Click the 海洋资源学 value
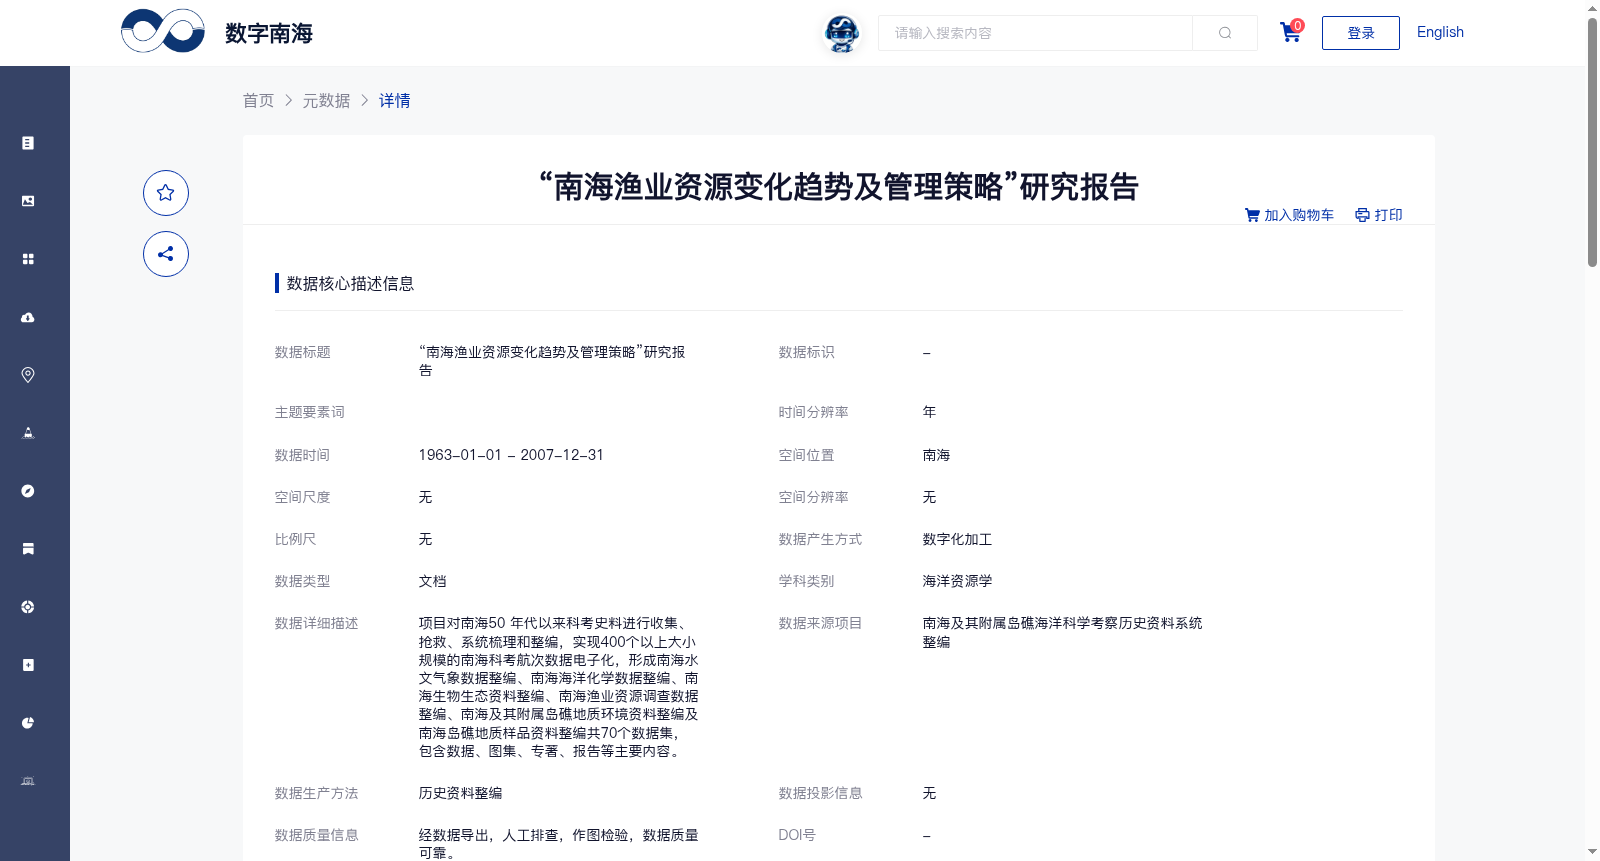This screenshot has width=1600, height=861. pos(957,581)
